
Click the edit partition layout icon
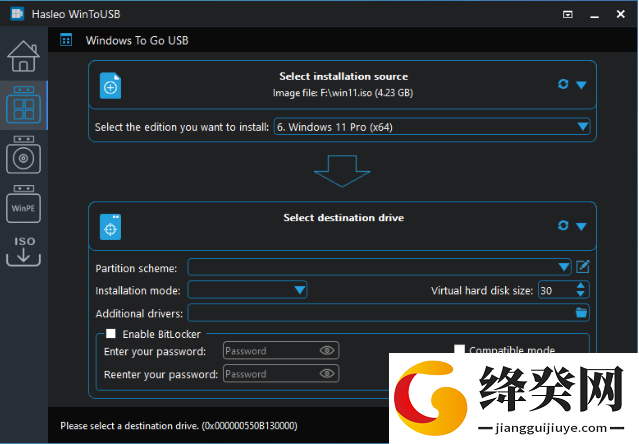pyautogui.click(x=583, y=267)
